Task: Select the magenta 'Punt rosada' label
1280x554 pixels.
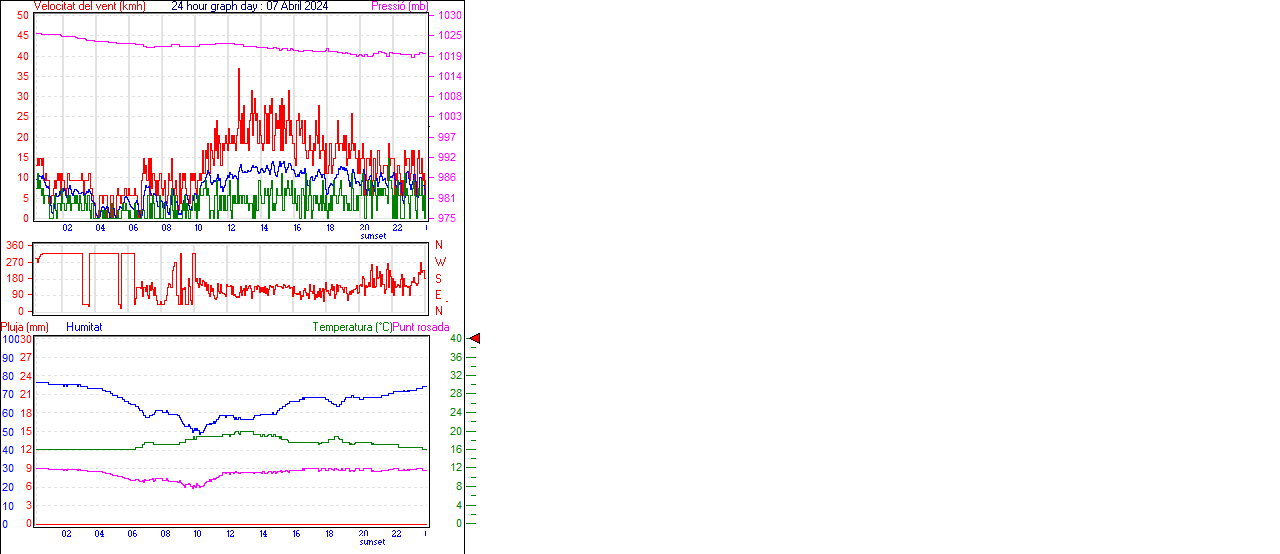Action: [x=421, y=327]
